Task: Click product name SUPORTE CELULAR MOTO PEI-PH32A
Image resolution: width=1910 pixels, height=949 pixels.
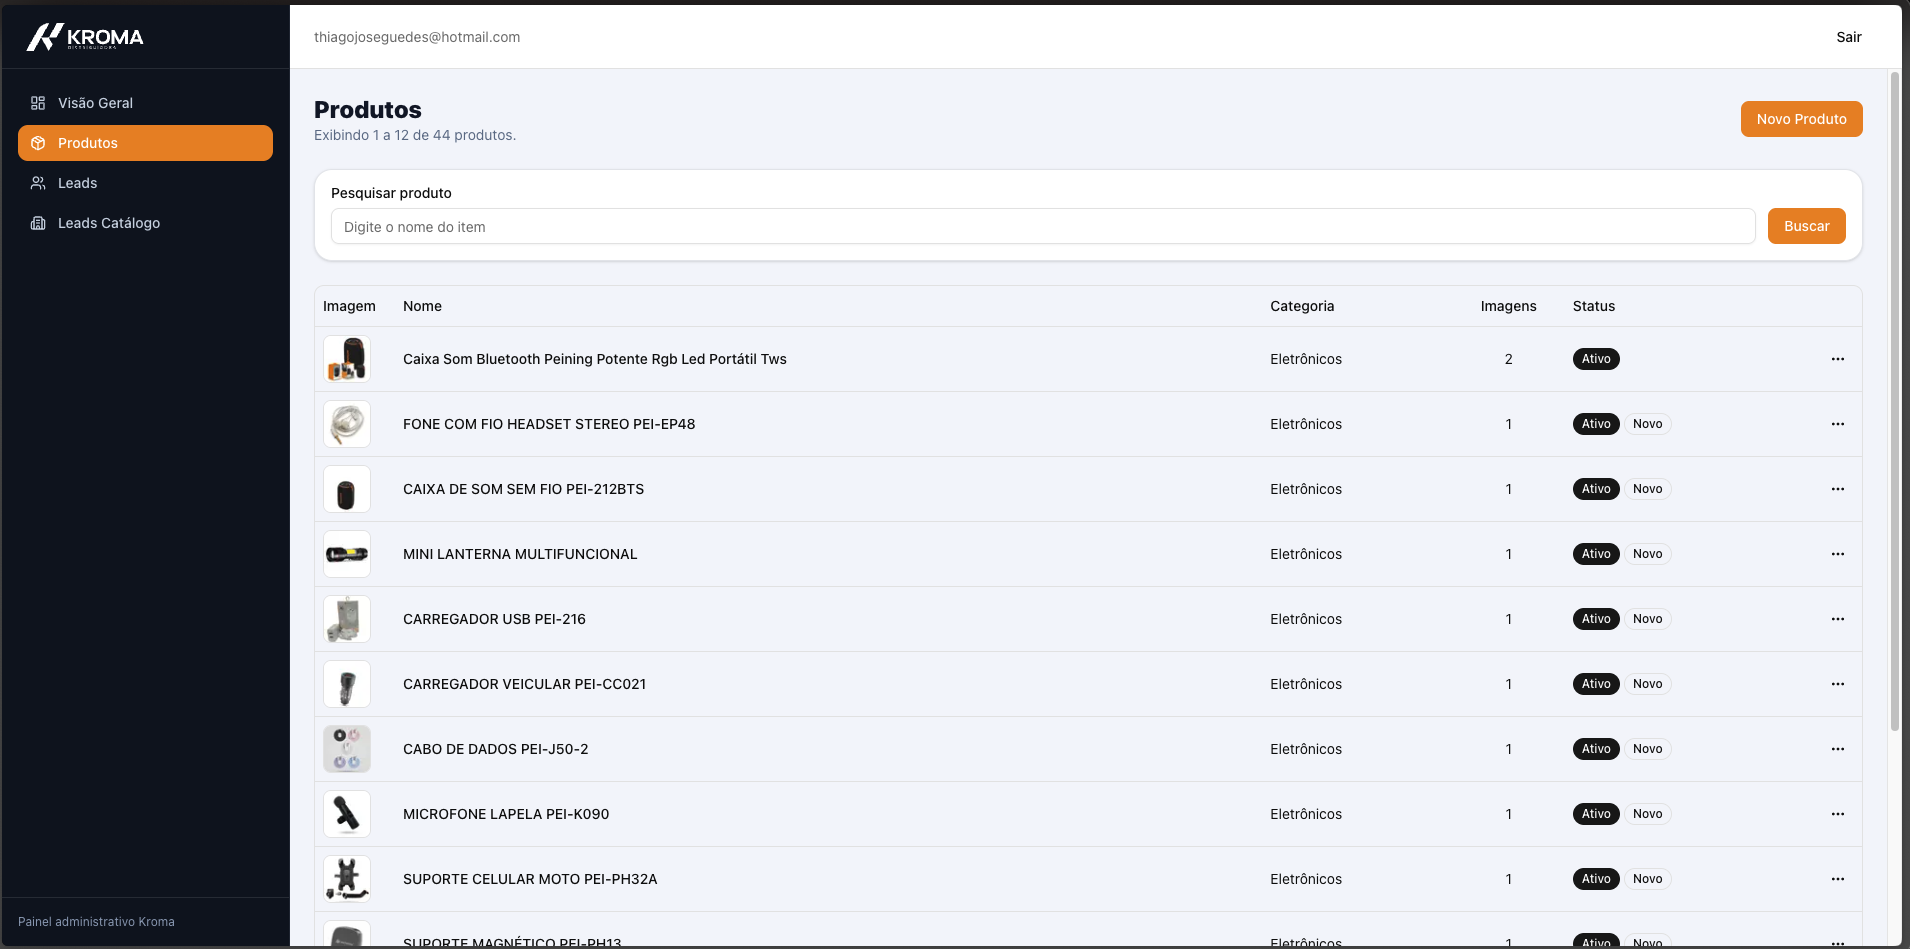Action: pos(530,879)
